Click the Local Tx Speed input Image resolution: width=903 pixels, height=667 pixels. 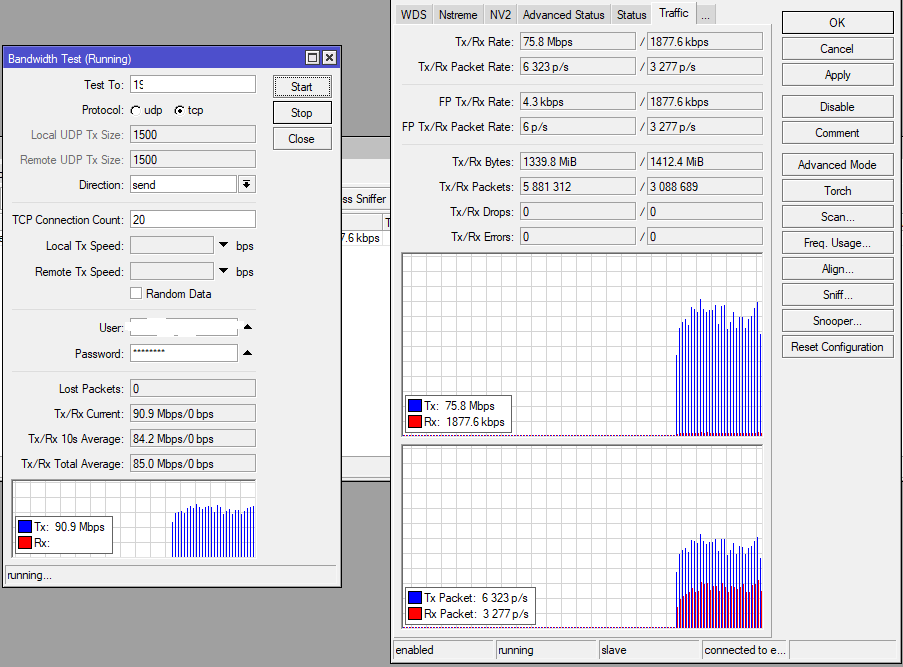172,245
